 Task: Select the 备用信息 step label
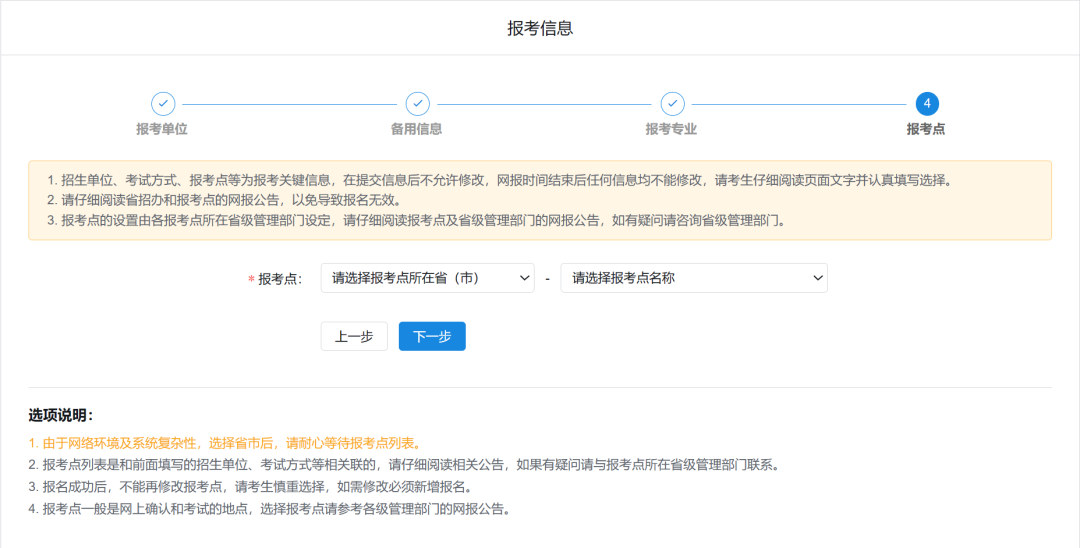[x=416, y=129]
